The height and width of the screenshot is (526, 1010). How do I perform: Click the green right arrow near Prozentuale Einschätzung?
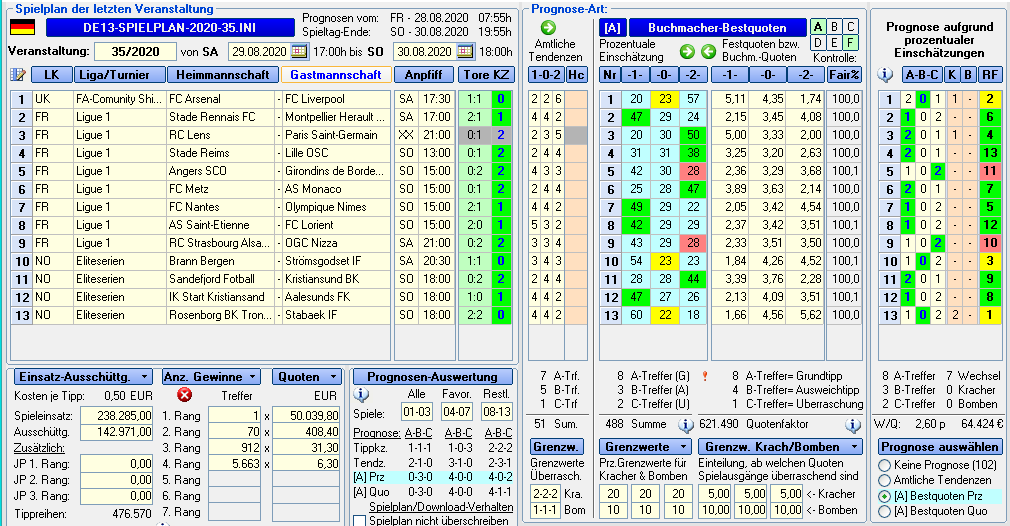click(687, 52)
